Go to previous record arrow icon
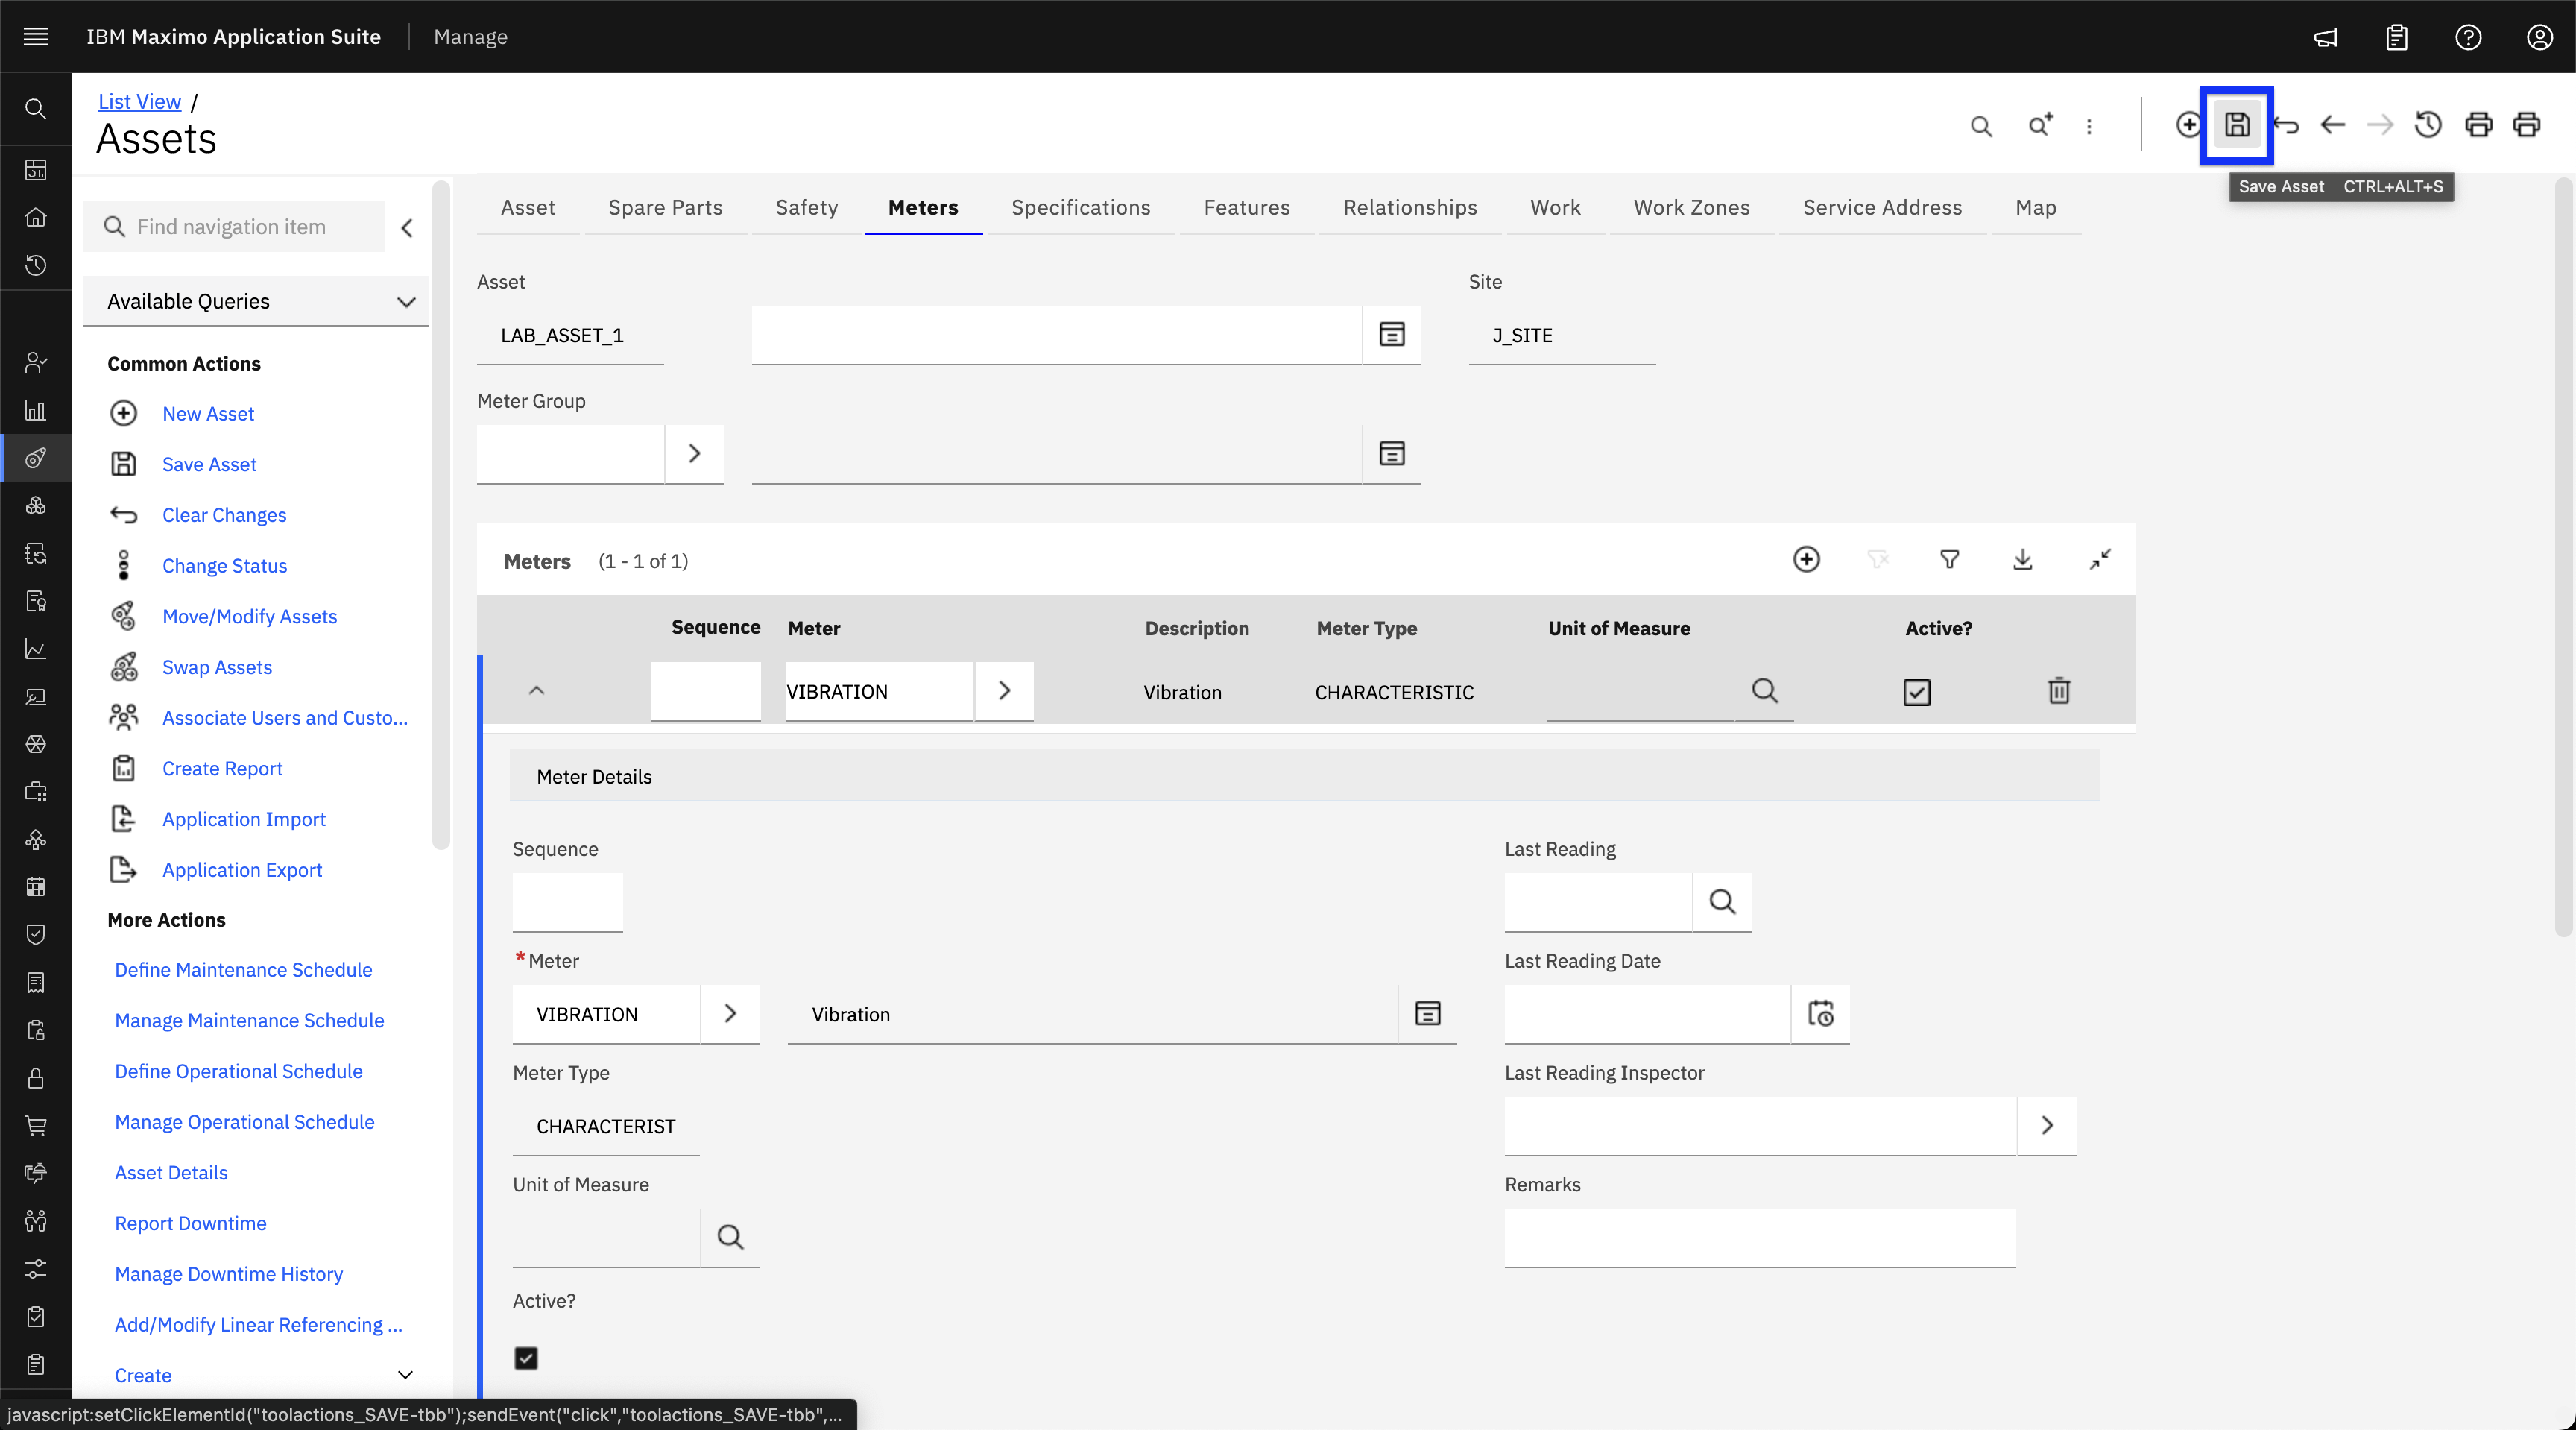This screenshot has height=1430, width=2576. (x=2333, y=125)
